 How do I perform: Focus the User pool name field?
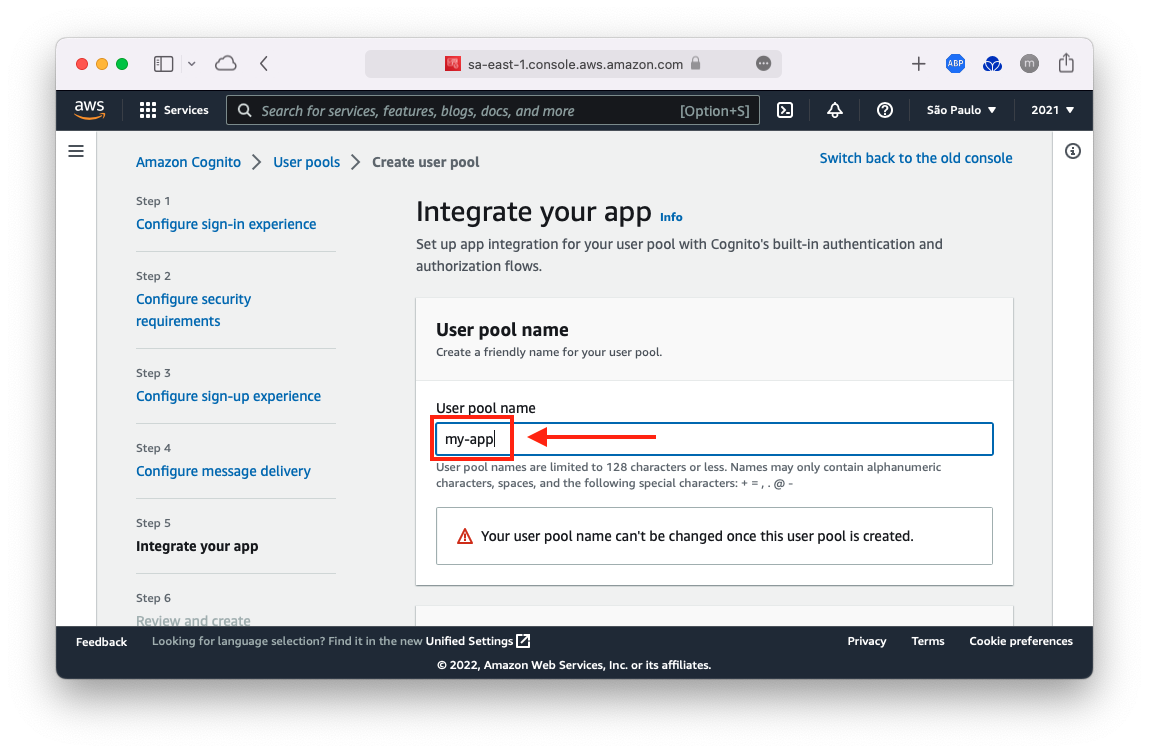point(714,439)
